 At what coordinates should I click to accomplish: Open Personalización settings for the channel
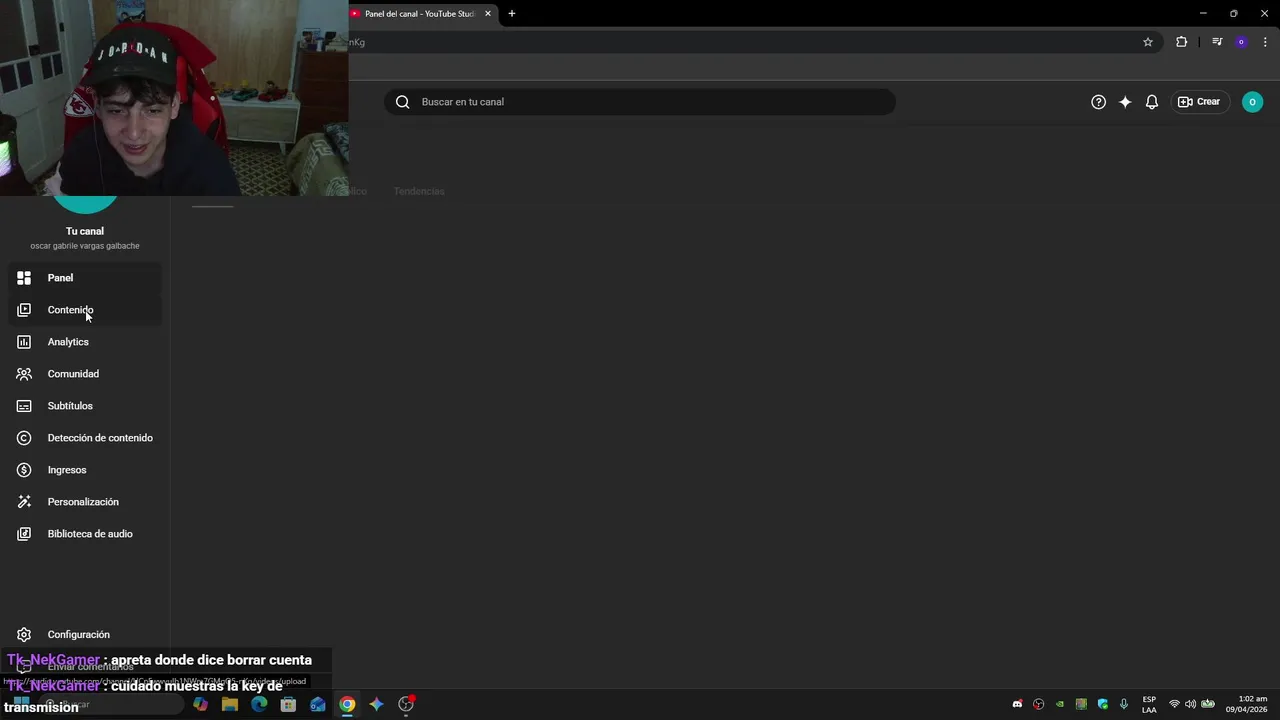(x=85, y=502)
